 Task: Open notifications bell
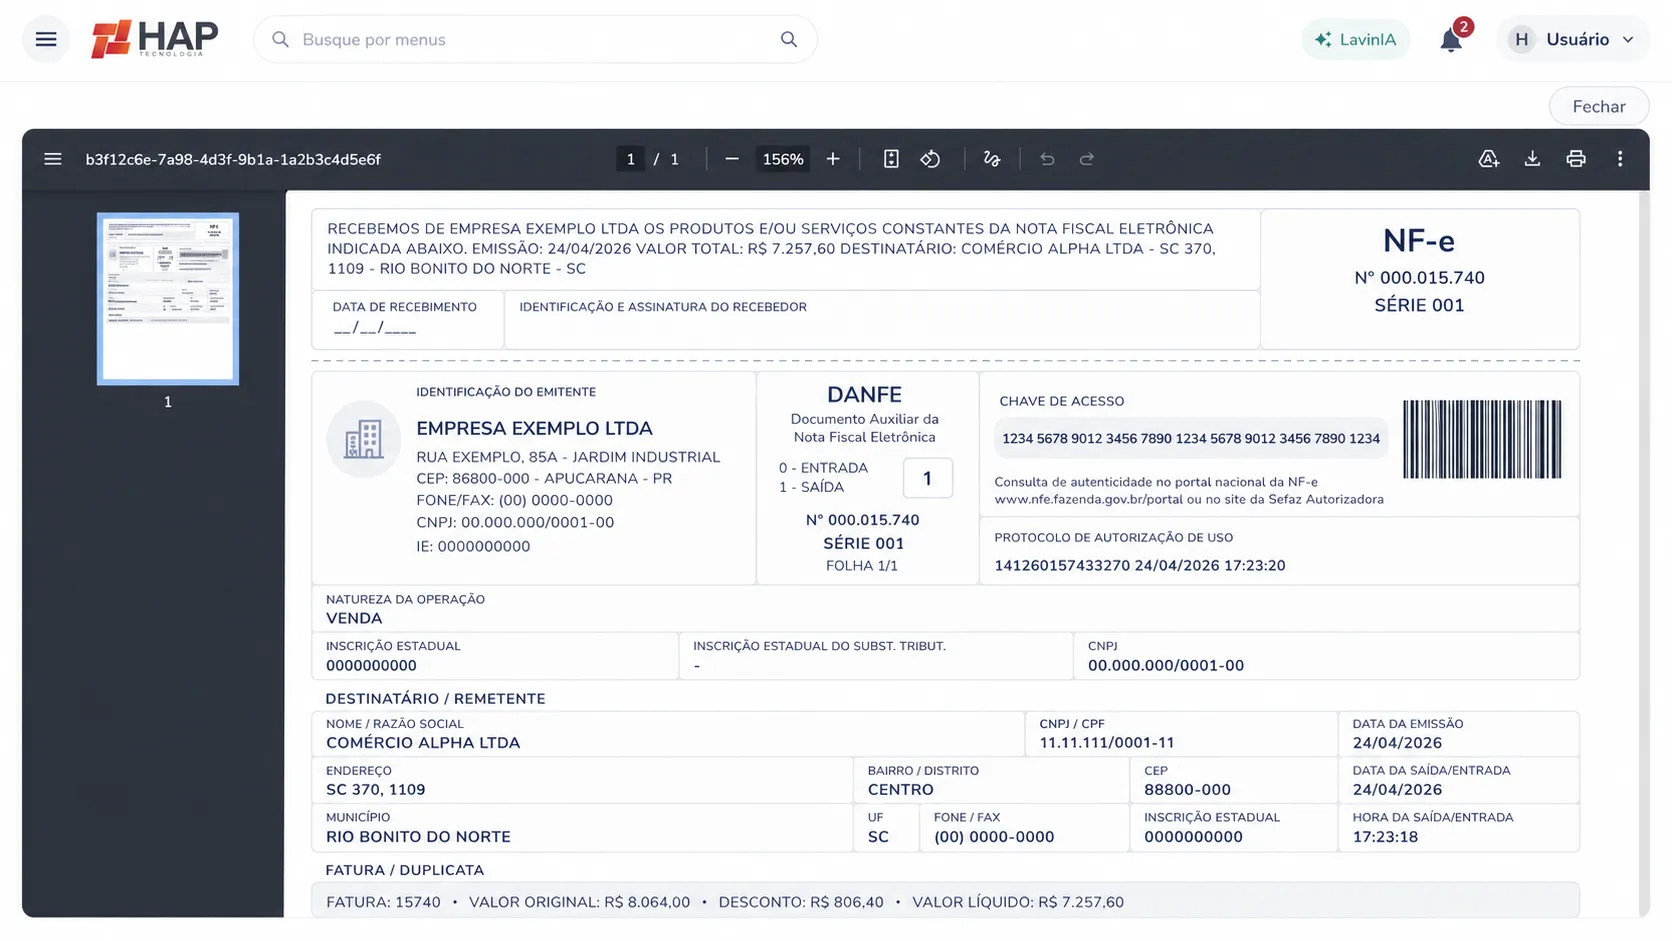1451,40
